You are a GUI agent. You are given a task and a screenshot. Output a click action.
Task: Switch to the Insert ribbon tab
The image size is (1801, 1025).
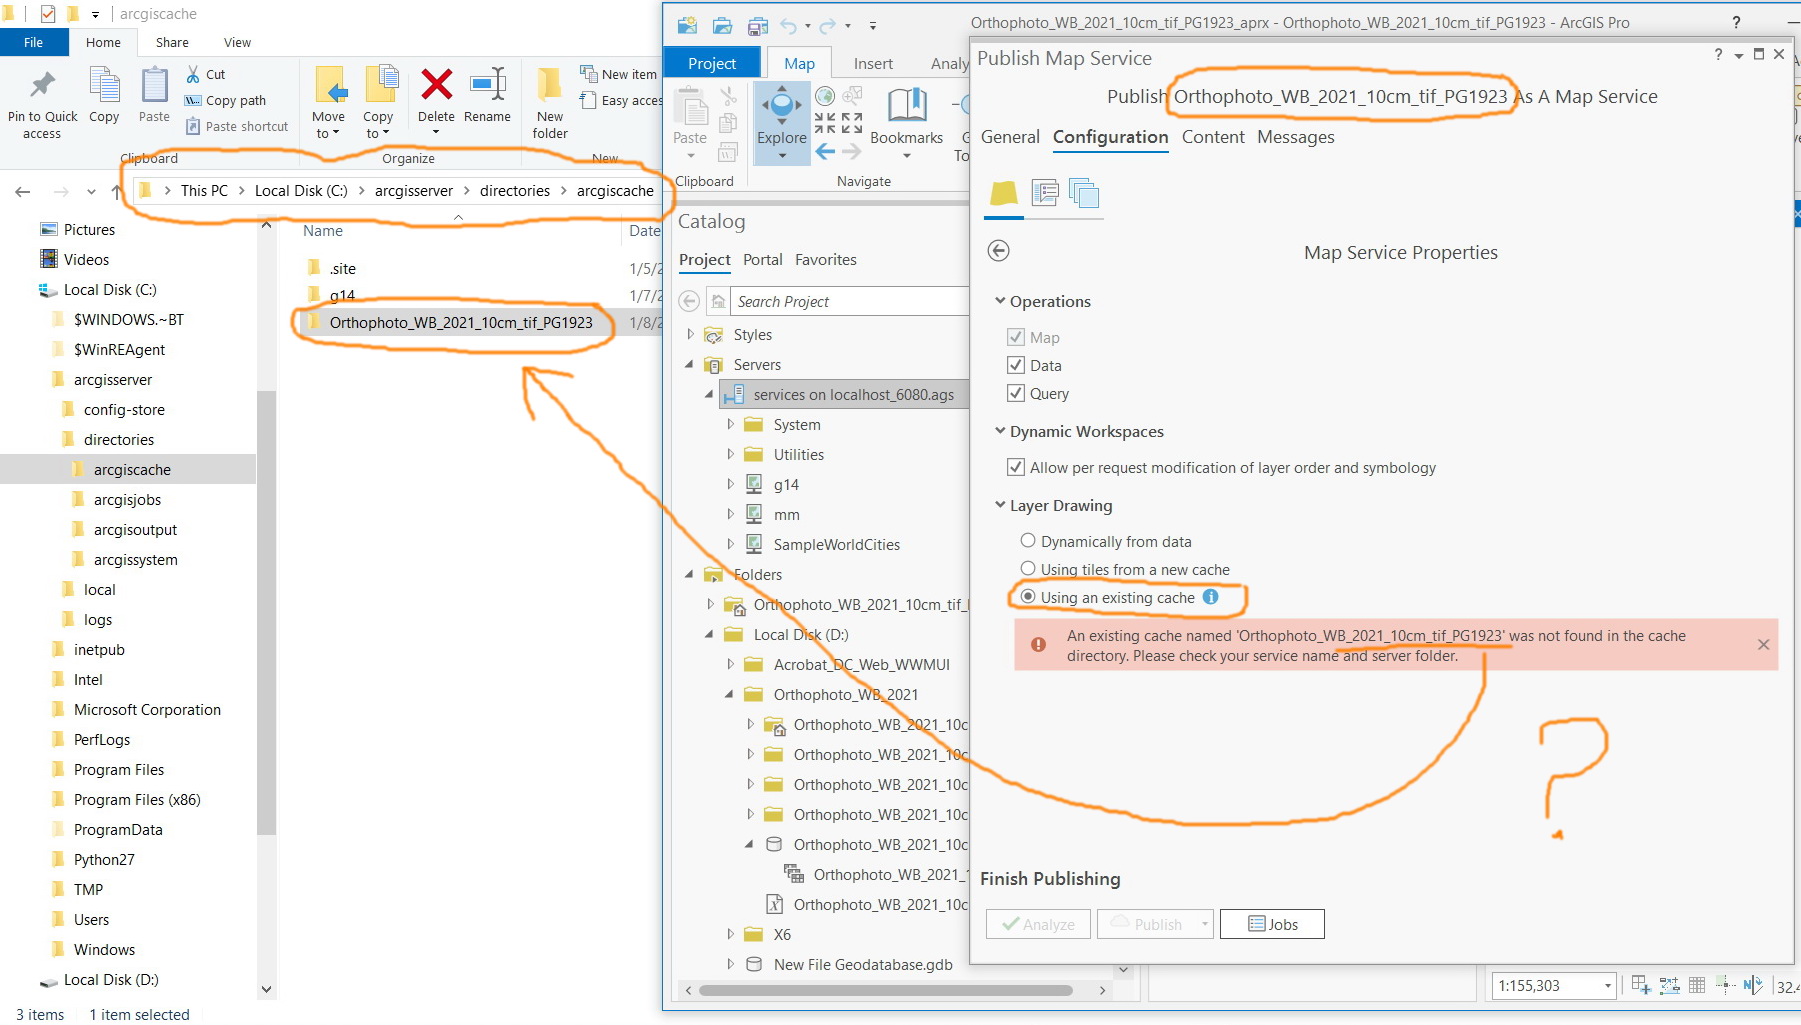(x=872, y=62)
